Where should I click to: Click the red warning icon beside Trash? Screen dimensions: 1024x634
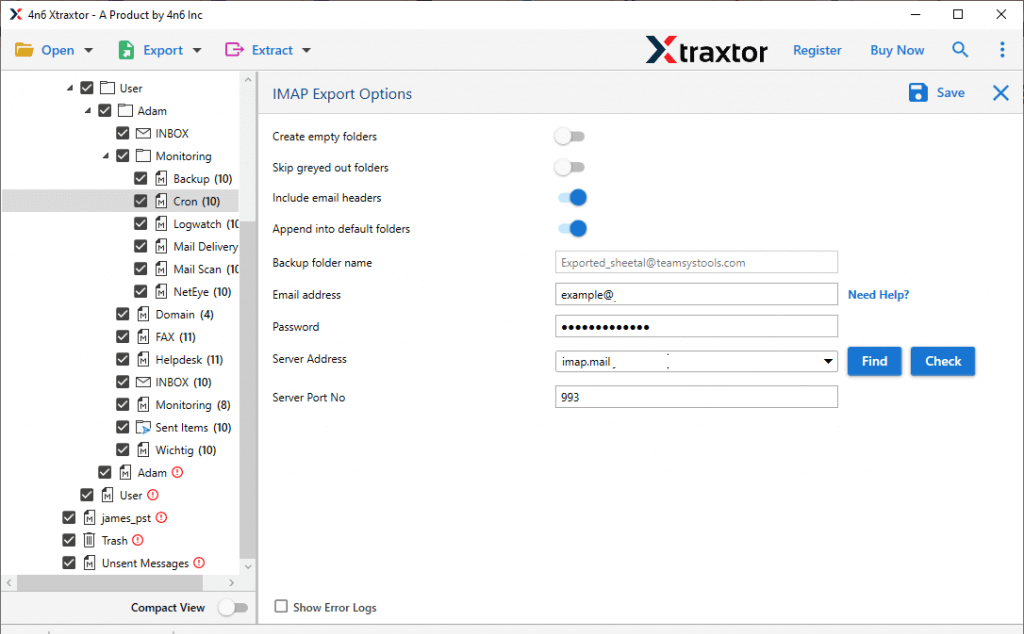point(137,540)
